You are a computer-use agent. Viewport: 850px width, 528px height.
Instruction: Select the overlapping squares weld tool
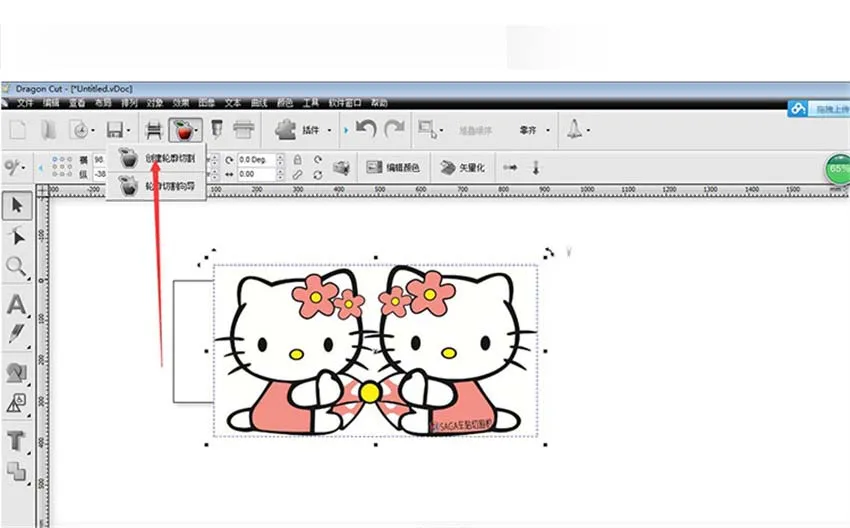click(16, 472)
